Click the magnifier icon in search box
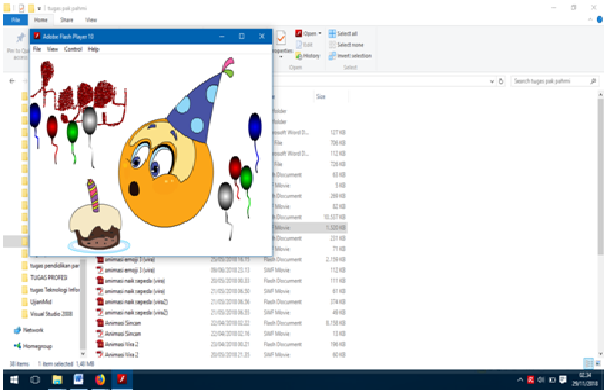The image size is (606, 390). 593,81
